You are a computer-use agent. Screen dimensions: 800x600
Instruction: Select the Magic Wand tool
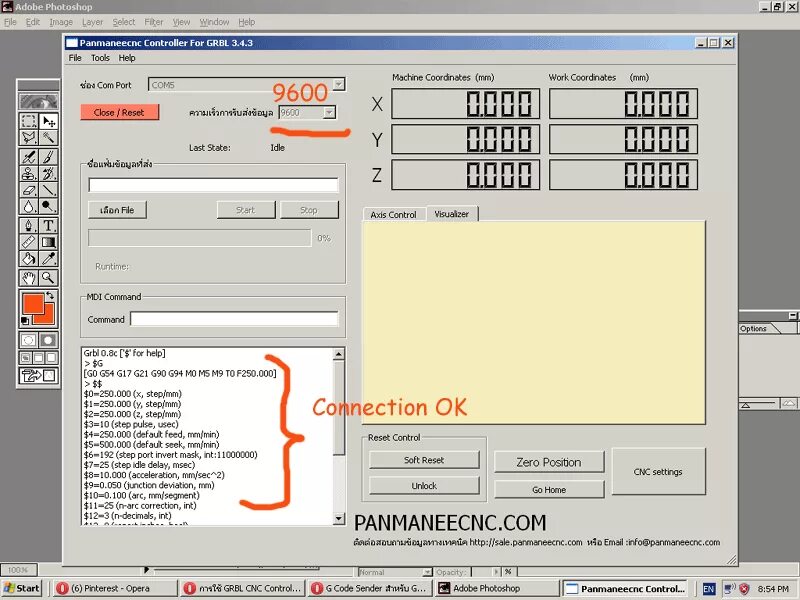tap(48, 137)
